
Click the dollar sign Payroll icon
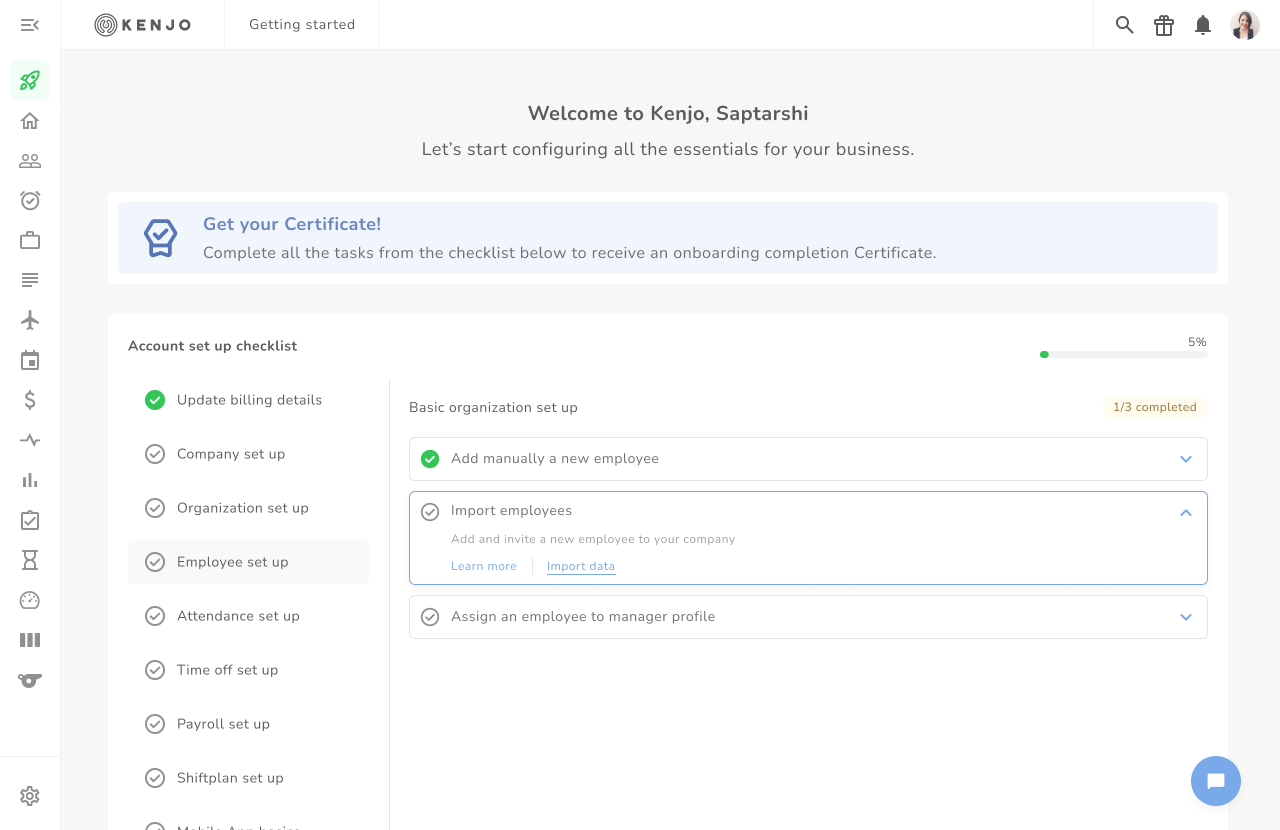30,400
